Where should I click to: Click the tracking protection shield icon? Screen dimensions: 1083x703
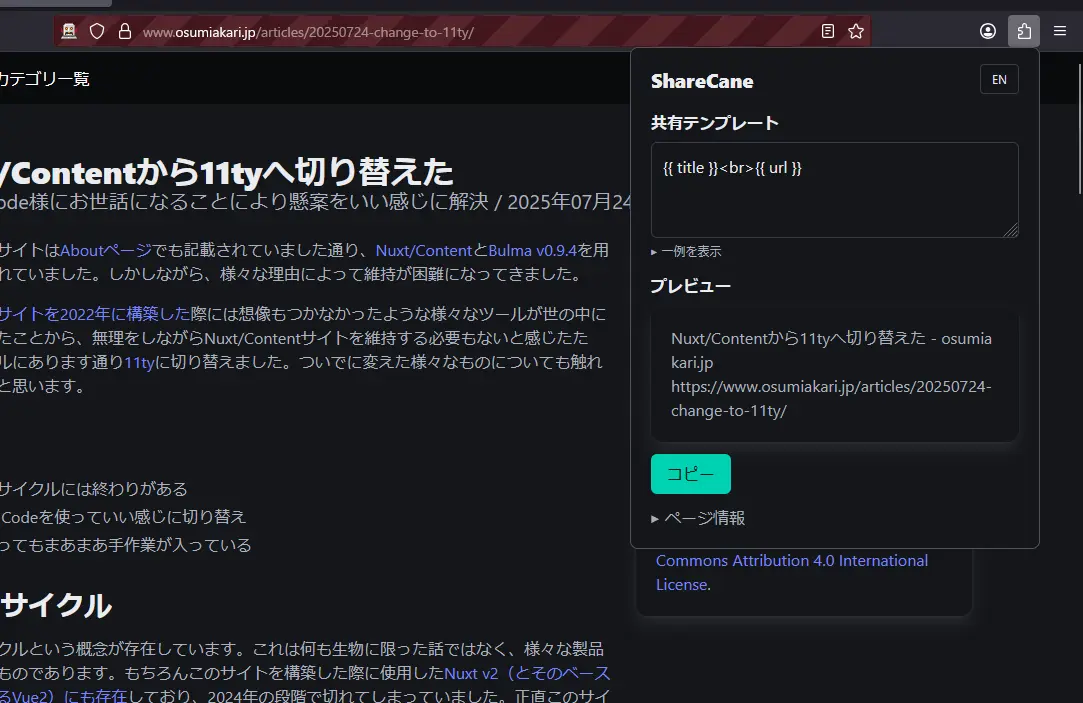(x=96, y=31)
